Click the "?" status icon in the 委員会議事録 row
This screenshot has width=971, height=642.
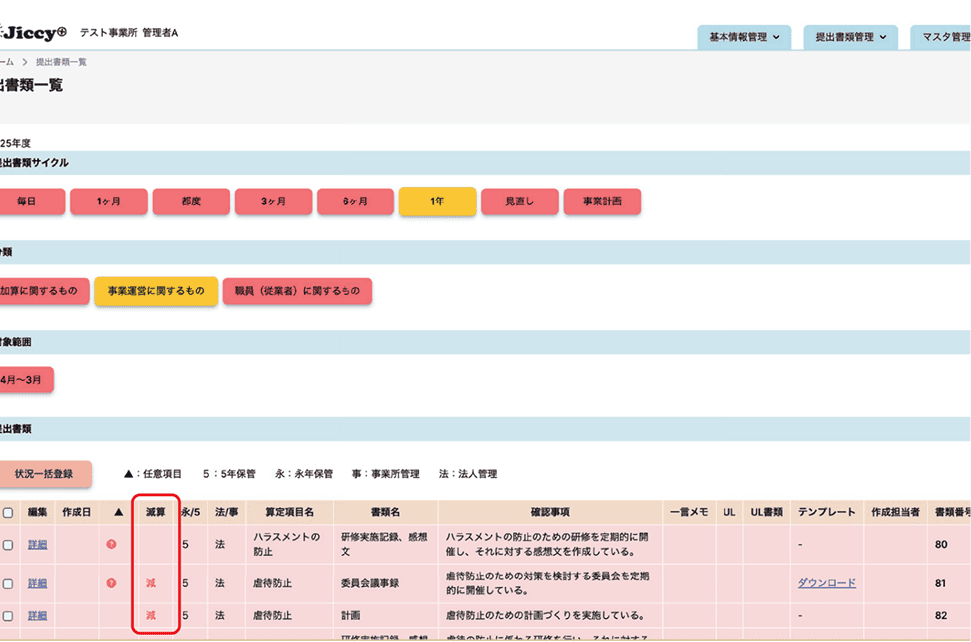pyautogui.click(x=111, y=583)
